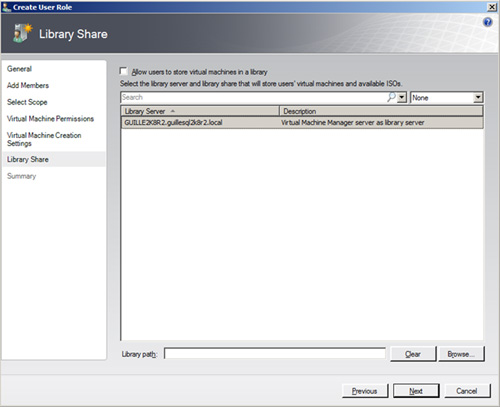This screenshot has height=407, width=500.
Task: Switch to Select Scope step
Action: (27, 102)
